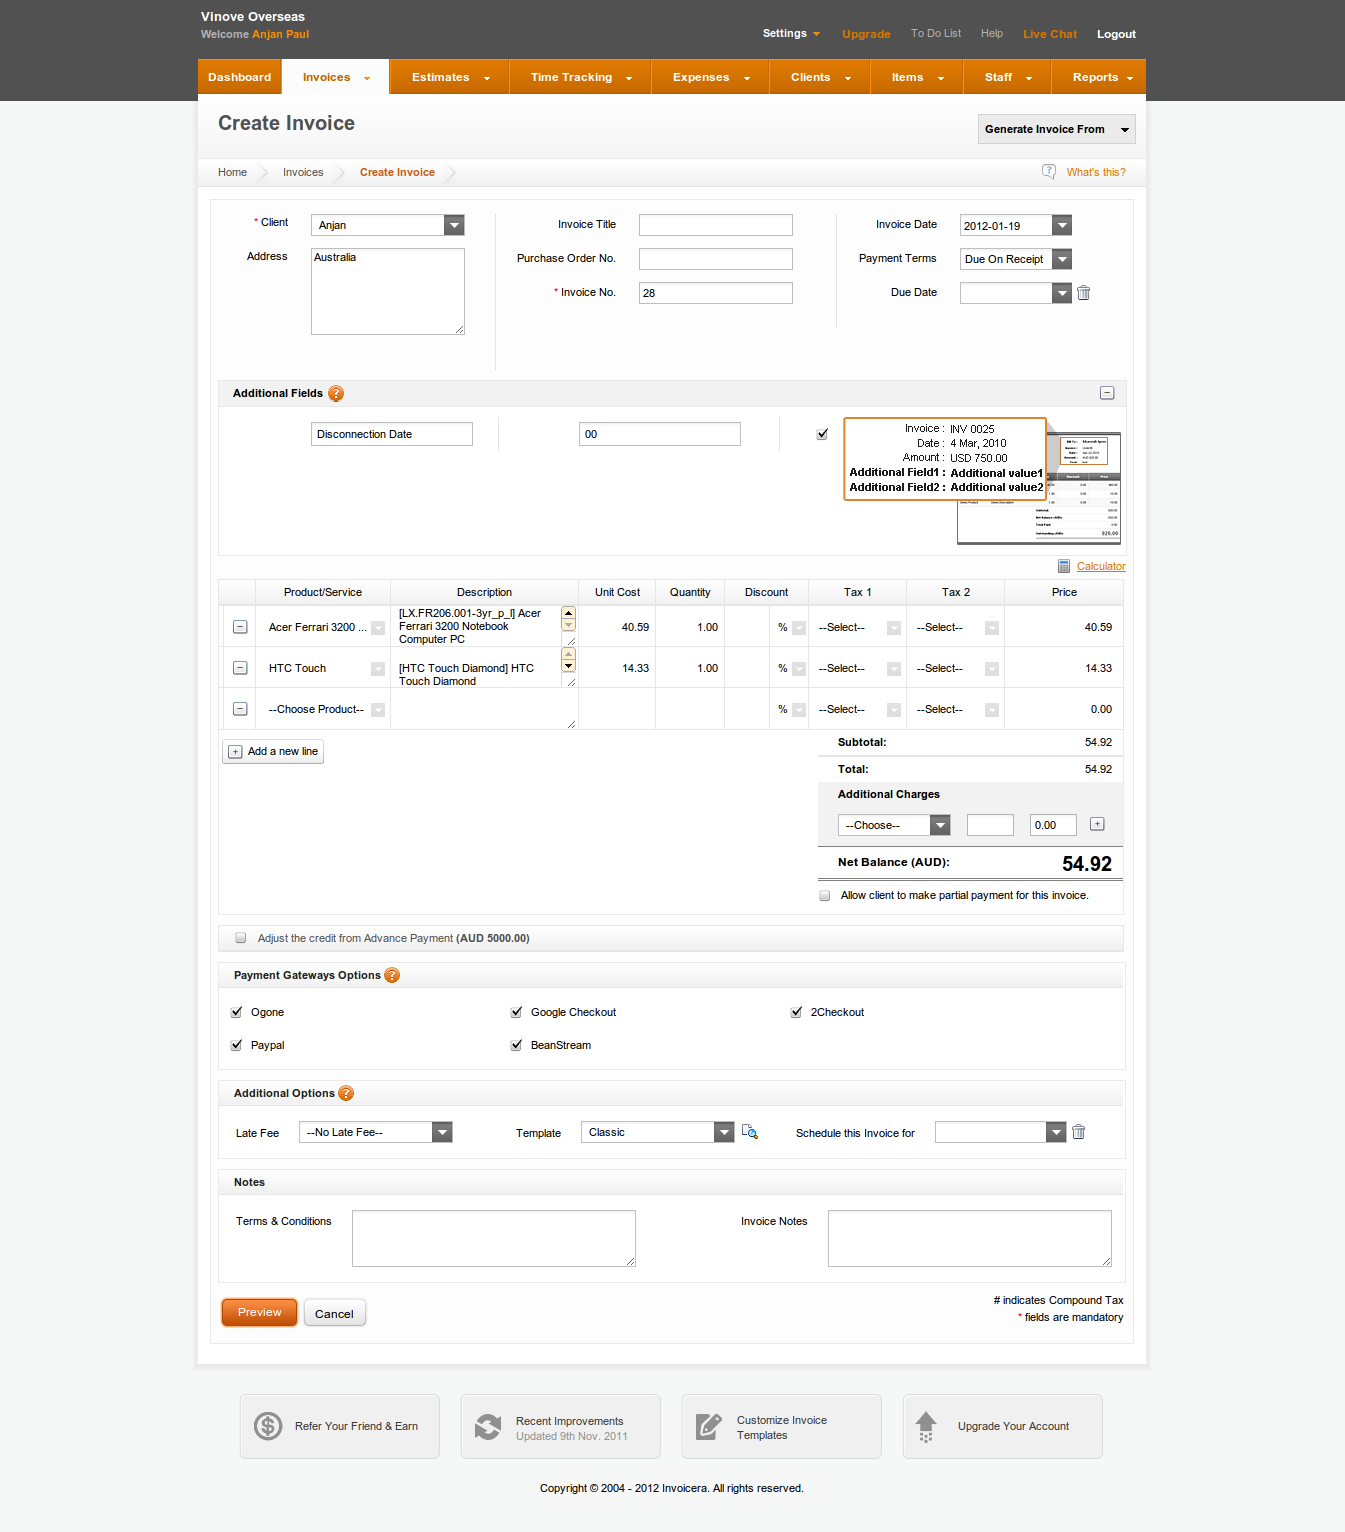Click the template preview magnifier icon
This screenshot has width=1345, height=1532.
click(x=750, y=1132)
